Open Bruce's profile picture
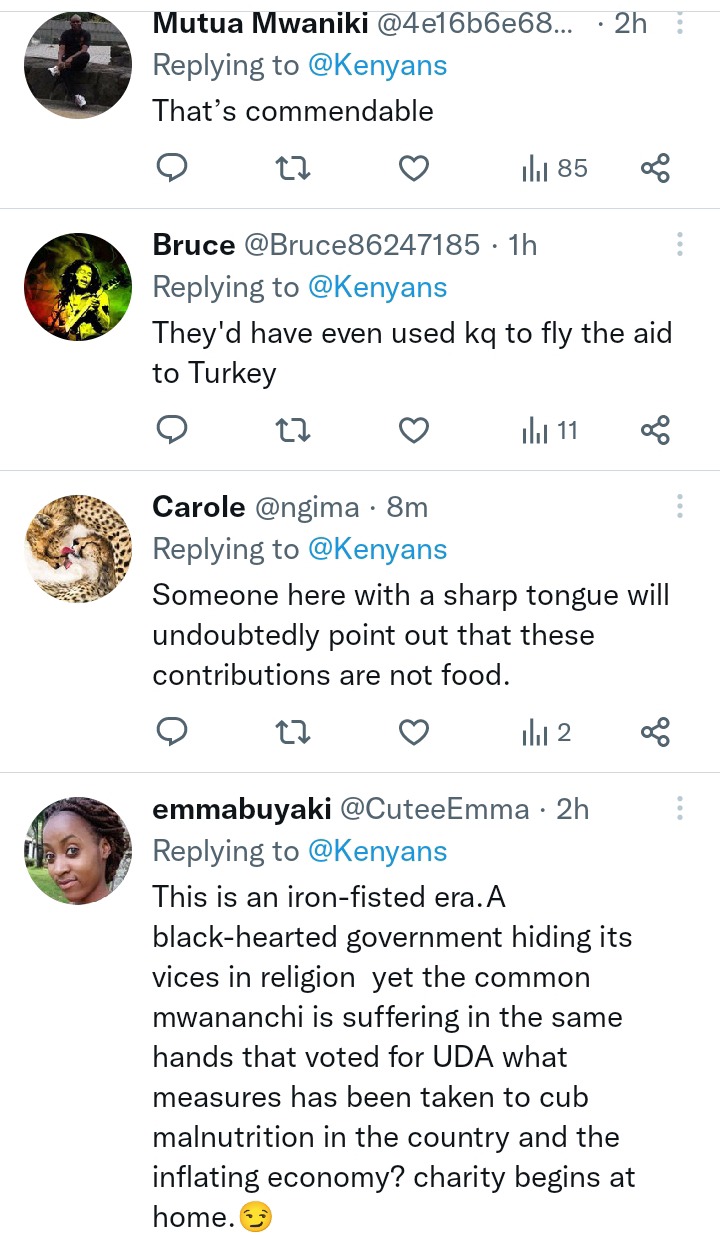The height and width of the screenshot is (1246, 720). (77, 287)
